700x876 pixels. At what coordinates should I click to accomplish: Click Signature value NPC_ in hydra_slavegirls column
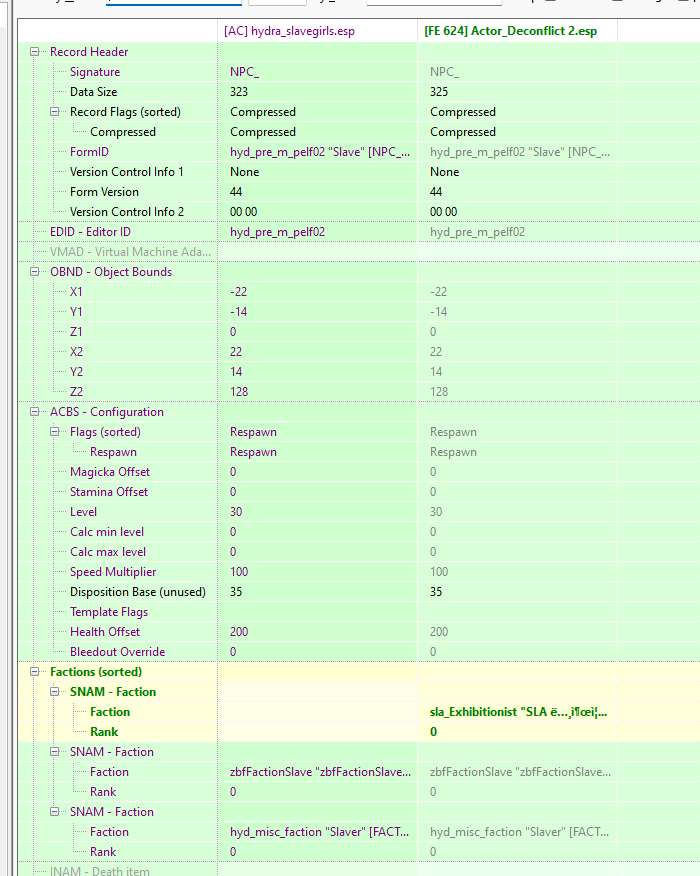coord(244,72)
